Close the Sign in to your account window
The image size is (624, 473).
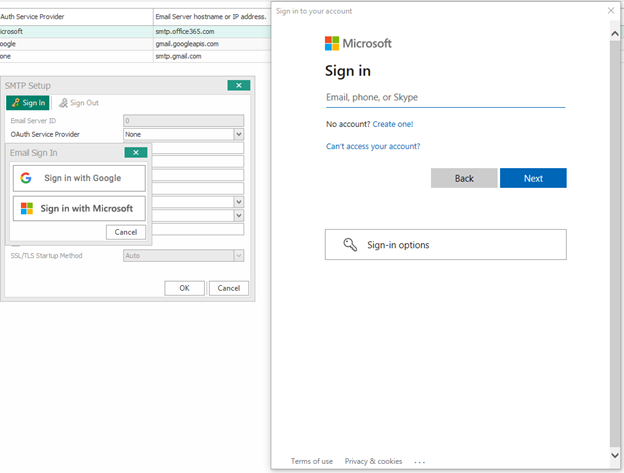tap(611, 10)
